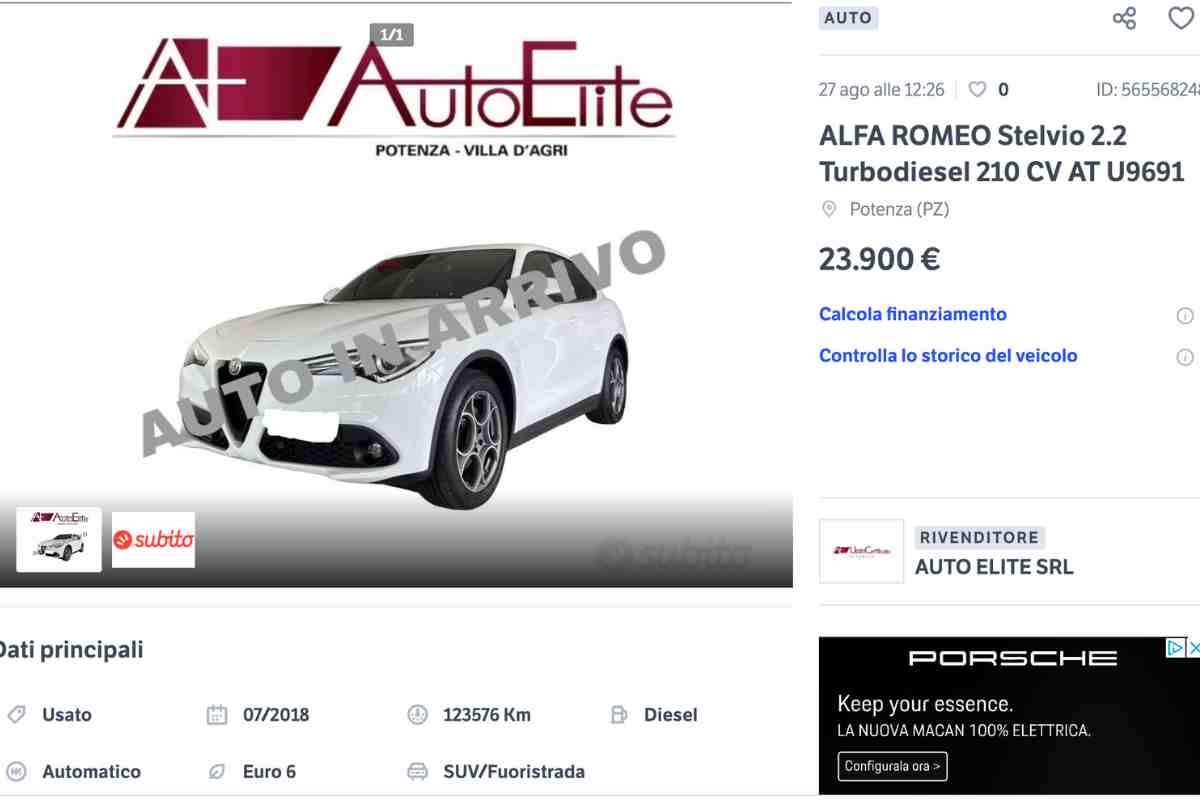Open Controlla lo storico del veicolo
This screenshot has width=1200, height=800.
click(x=948, y=355)
